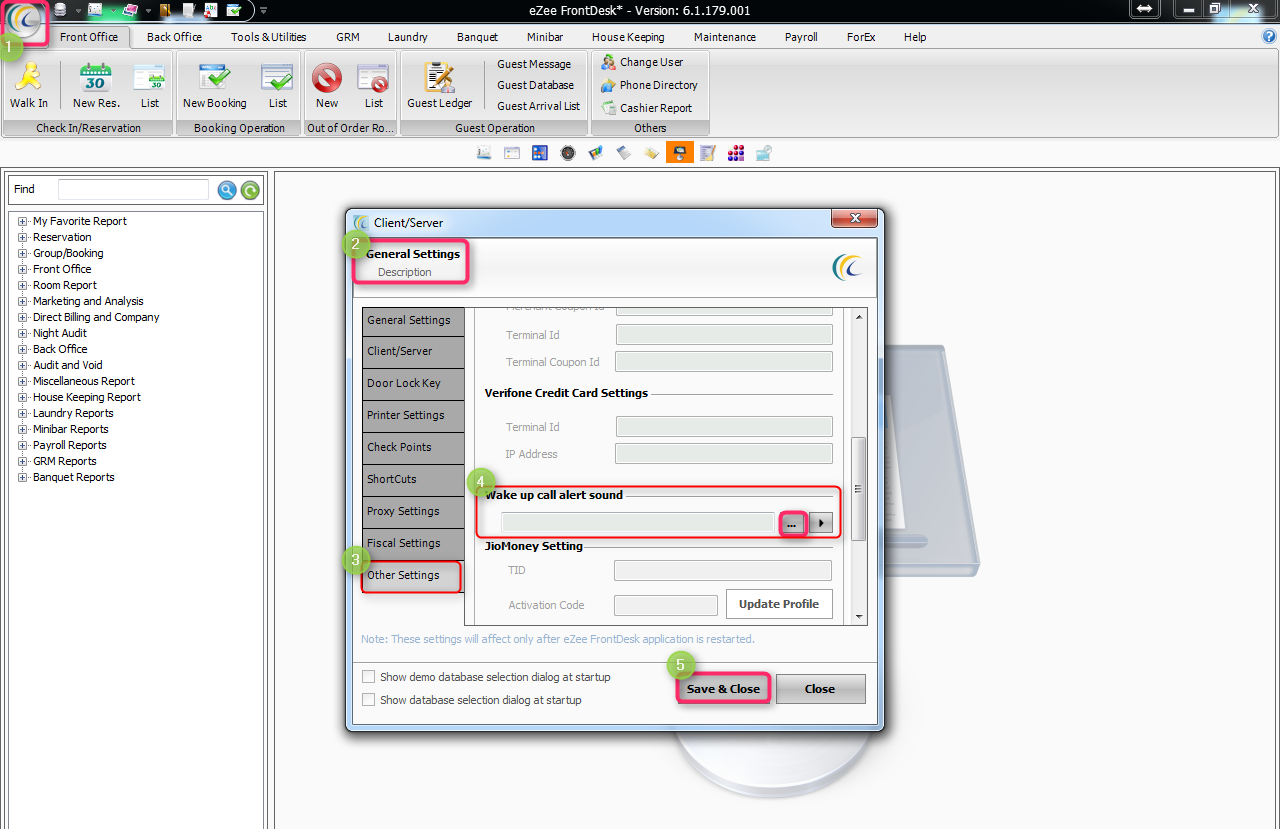The height and width of the screenshot is (829, 1280).
Task: Click the blue search icon beside Find
Action: [x=227, y=190]
